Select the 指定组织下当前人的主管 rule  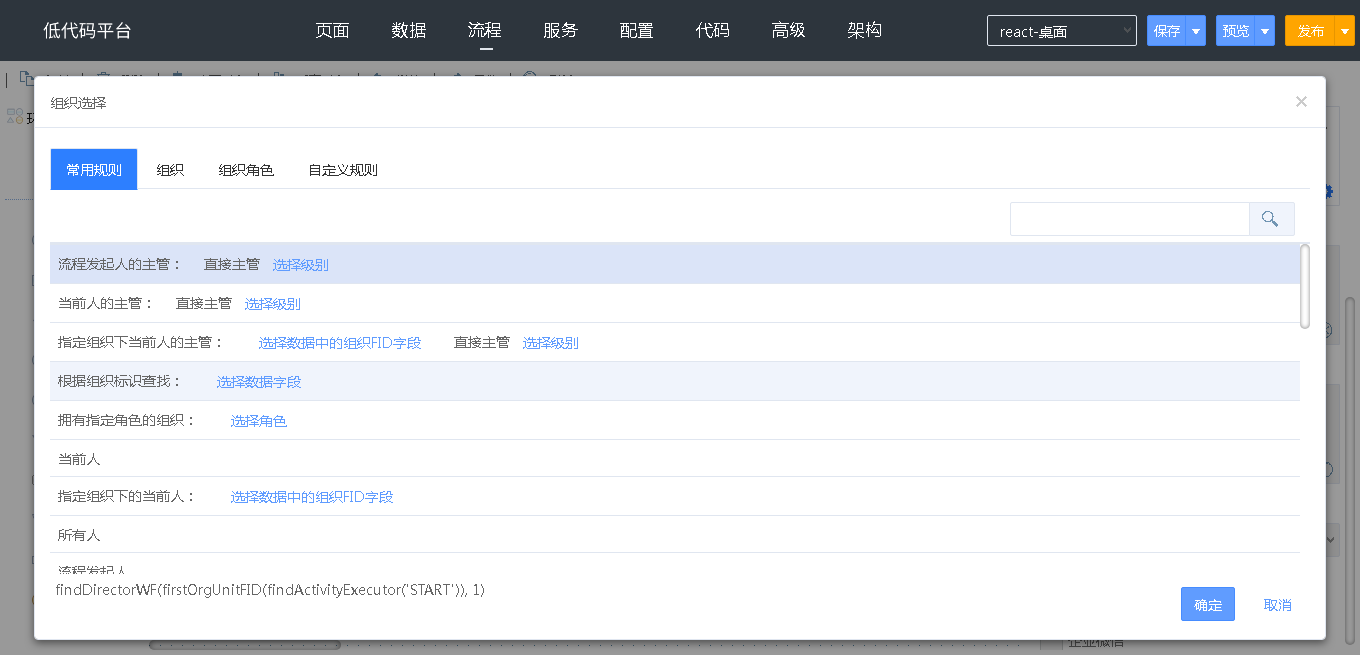click(675, 343)
